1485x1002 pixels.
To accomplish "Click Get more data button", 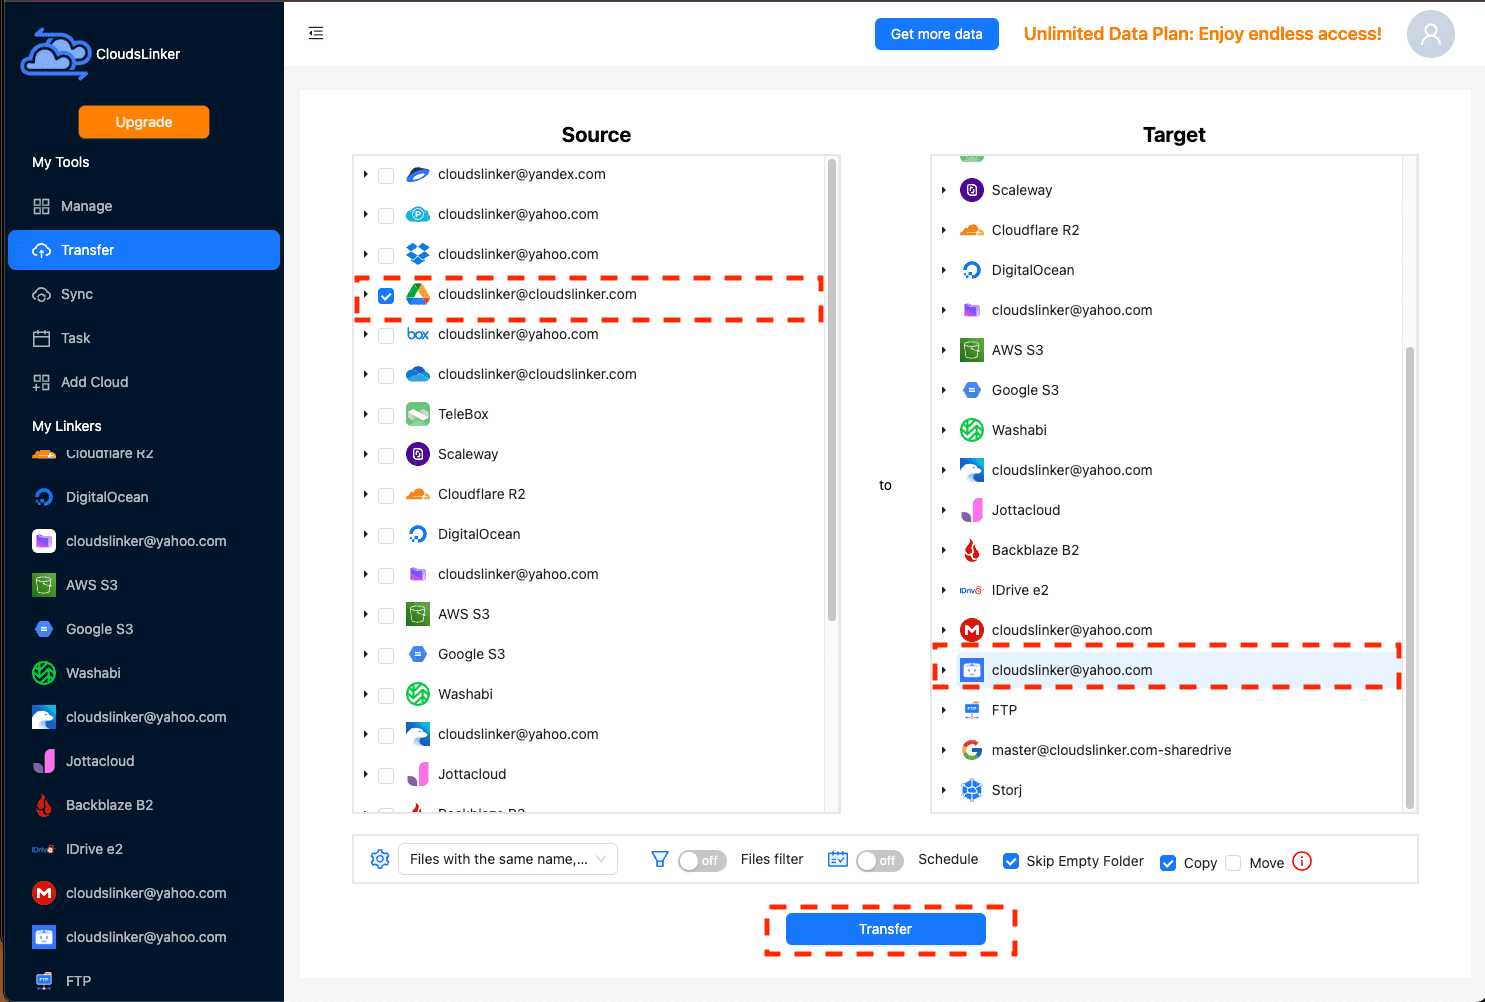I will pos(937,34).
